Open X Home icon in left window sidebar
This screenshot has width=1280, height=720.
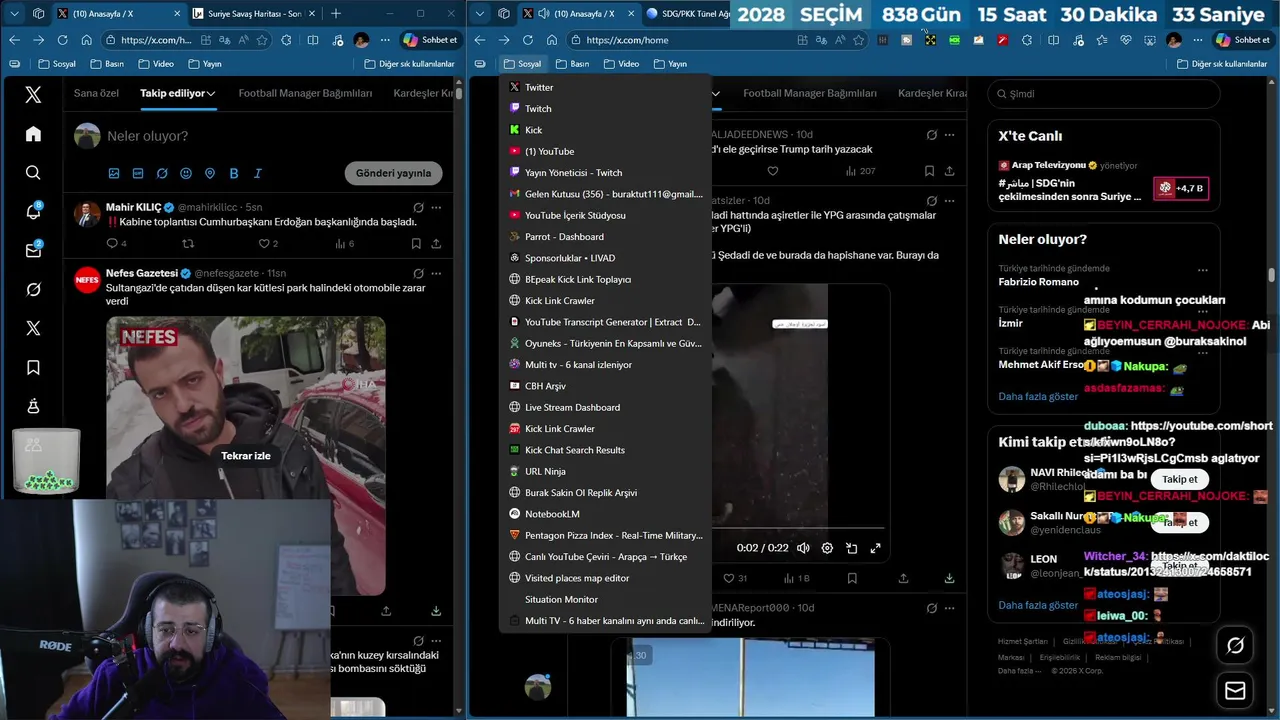[x=33, y=134]
